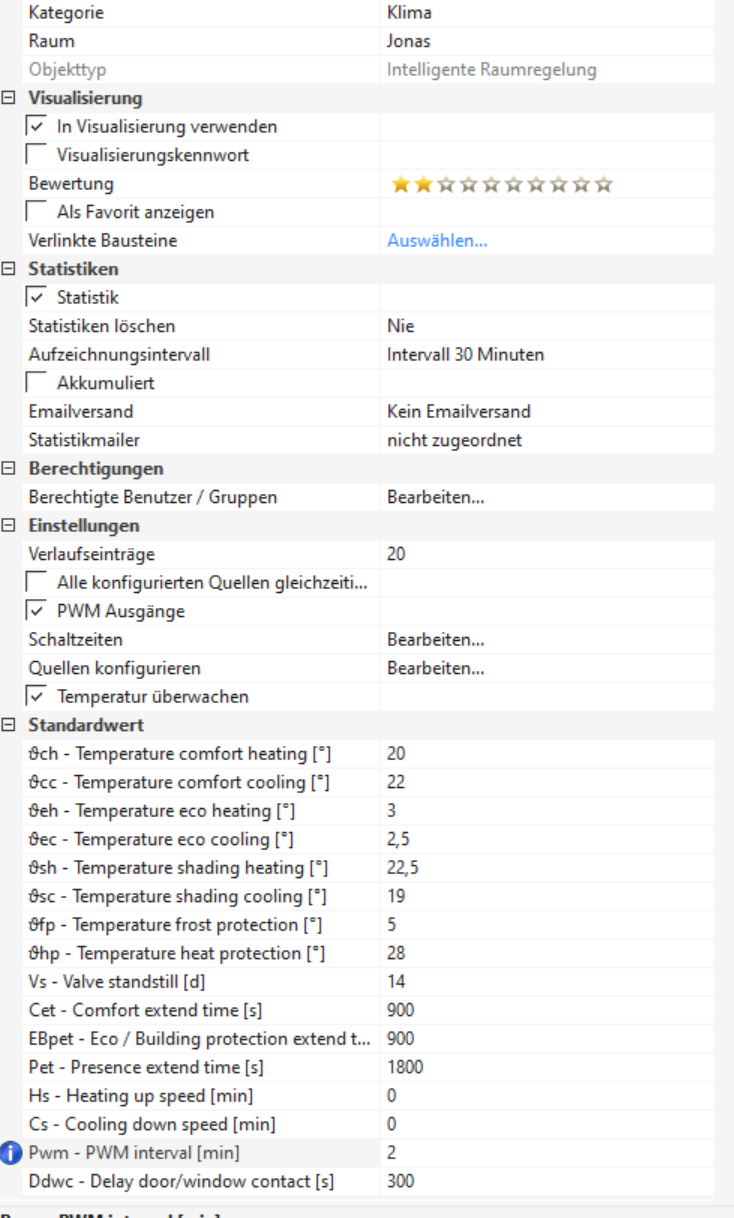Collapse the Statistiken section

[x=9, y=269]
